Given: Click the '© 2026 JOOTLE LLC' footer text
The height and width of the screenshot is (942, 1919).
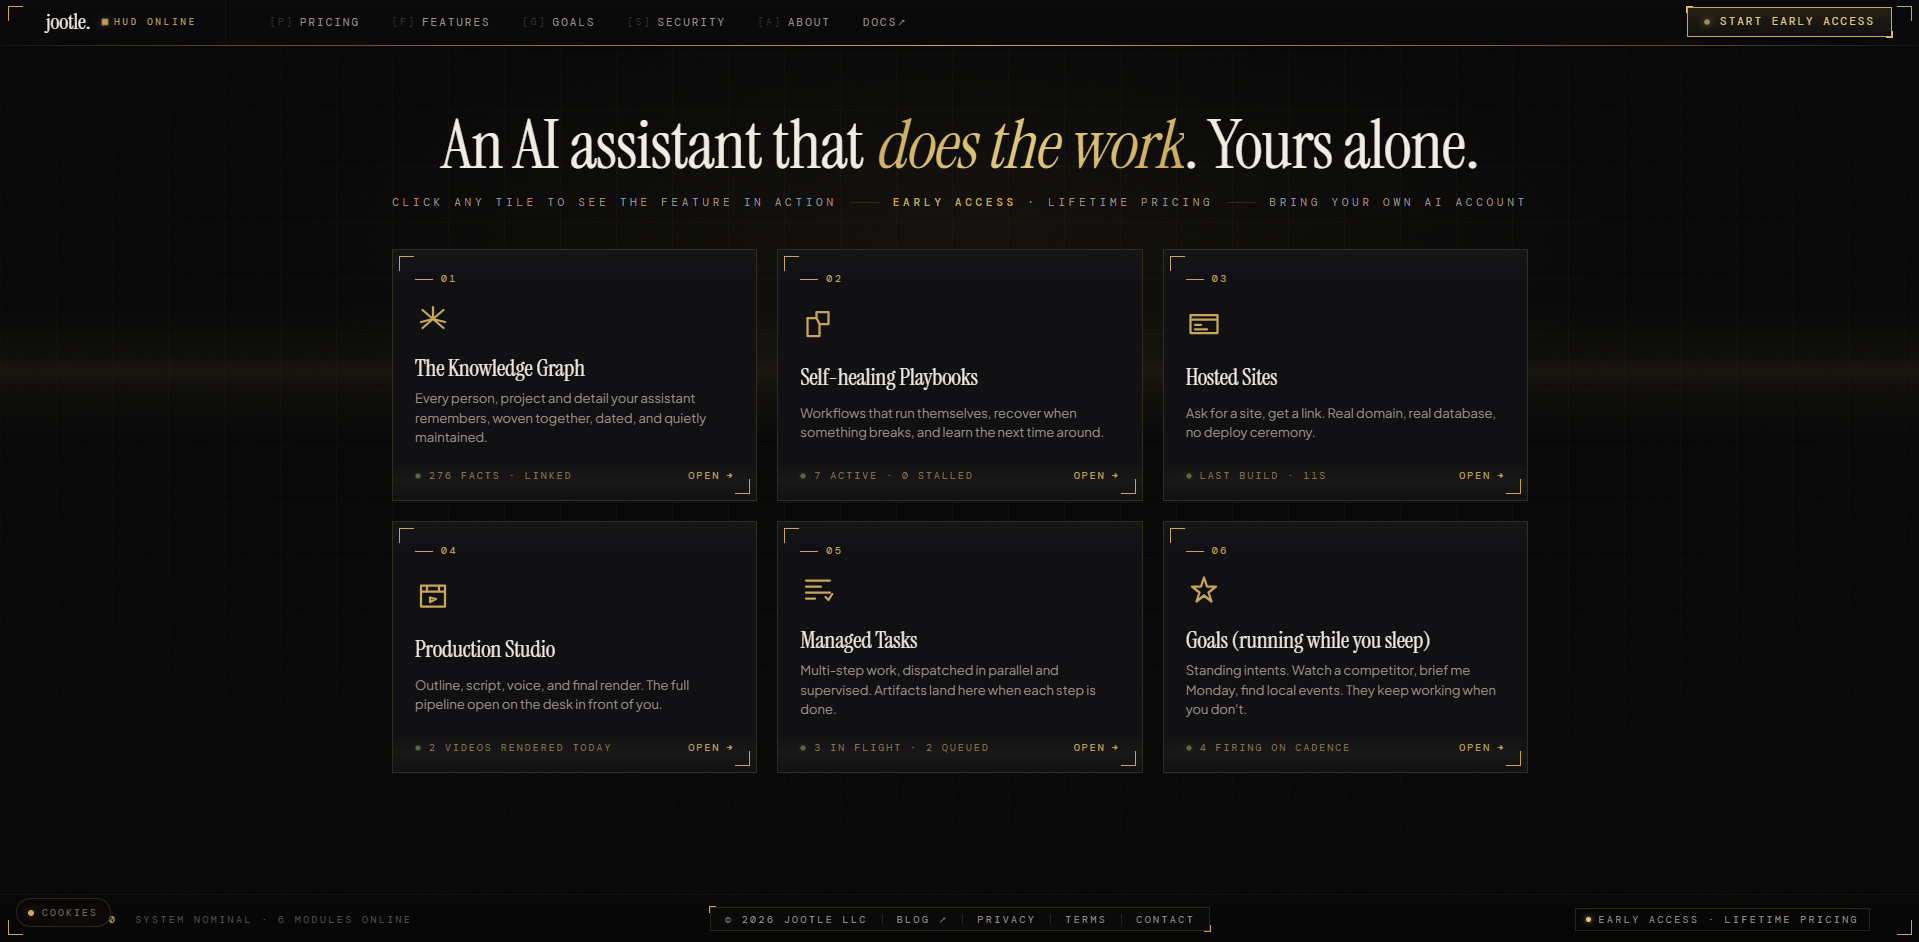Looking at the screenshot, I should (796, 920).
